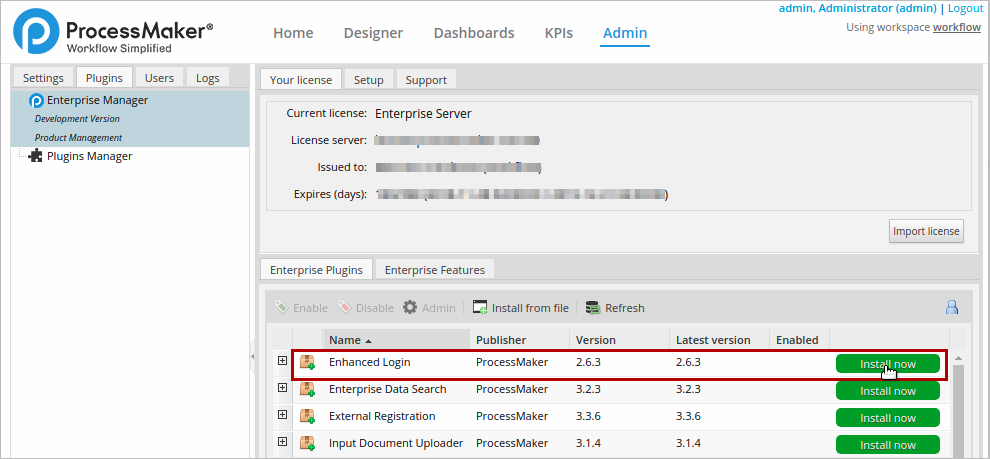Click the Install from file icon
Screen dimensions: 990x459
point(480,308)
